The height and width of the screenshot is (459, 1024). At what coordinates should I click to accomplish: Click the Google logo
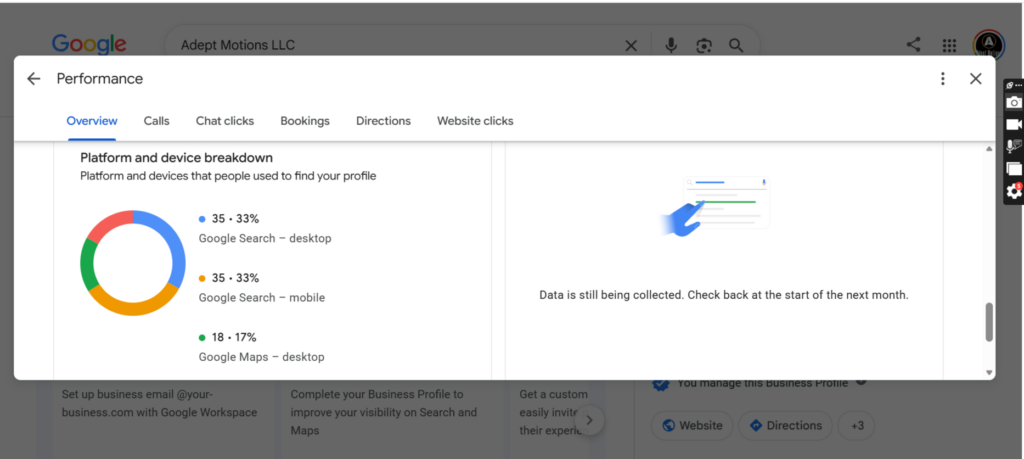point(89,44)
